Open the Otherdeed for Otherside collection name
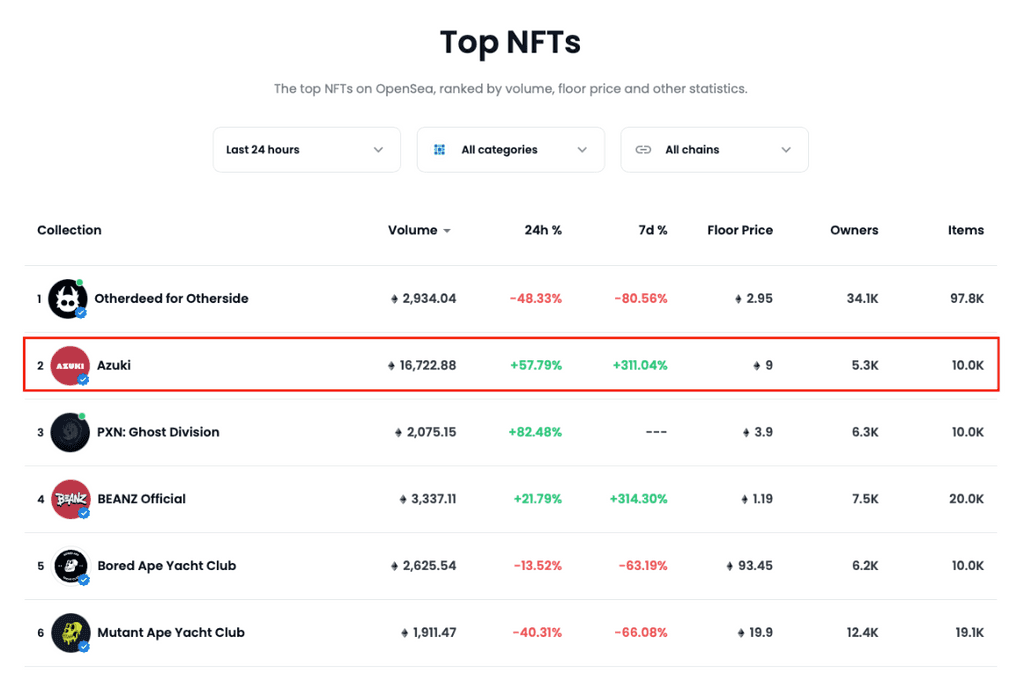Viewport: 1024px width, 673px height. [x=172, y=298]
